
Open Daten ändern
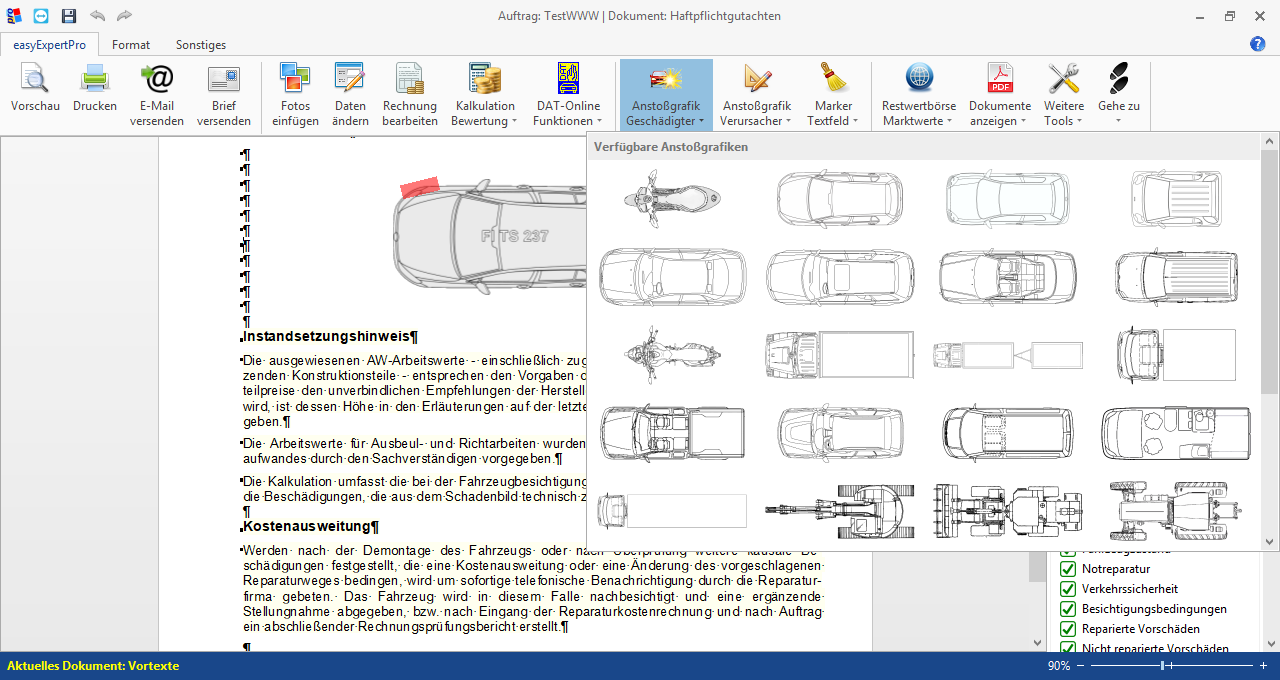coord(350,95)
